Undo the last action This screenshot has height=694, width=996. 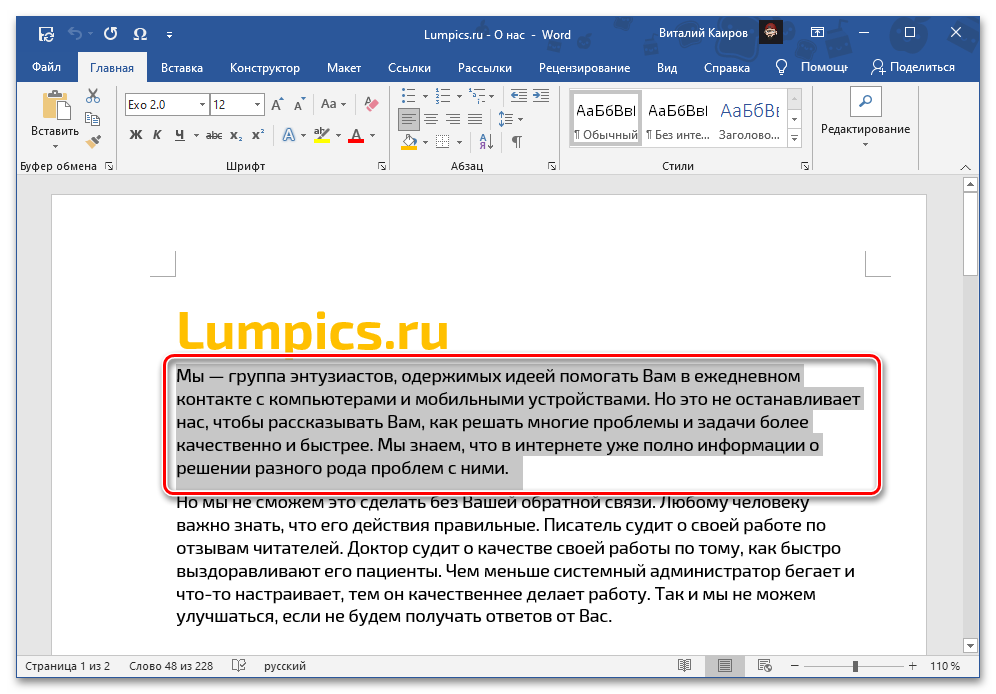click(x=75, y=34)
